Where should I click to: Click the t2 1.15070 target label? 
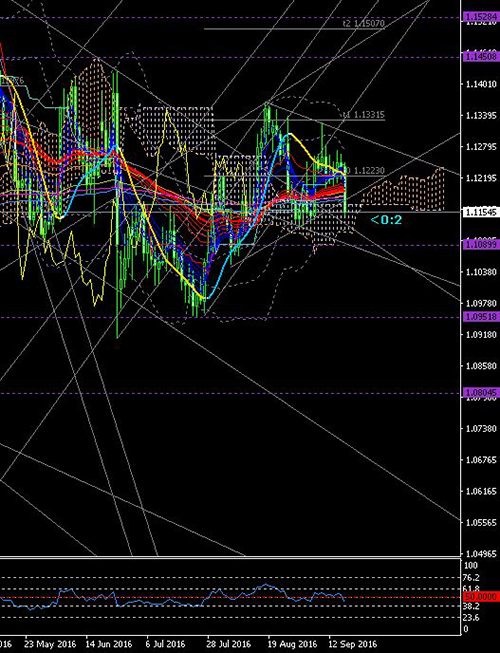(363, 23)
